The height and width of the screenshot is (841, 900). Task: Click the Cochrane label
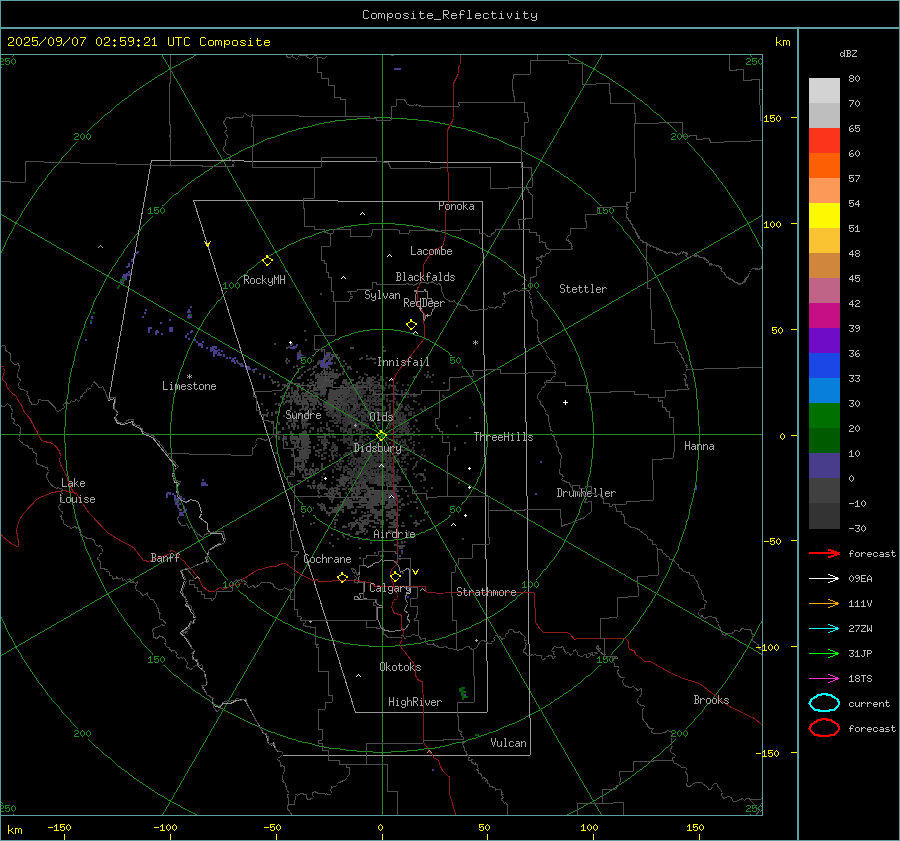(327, 559)
